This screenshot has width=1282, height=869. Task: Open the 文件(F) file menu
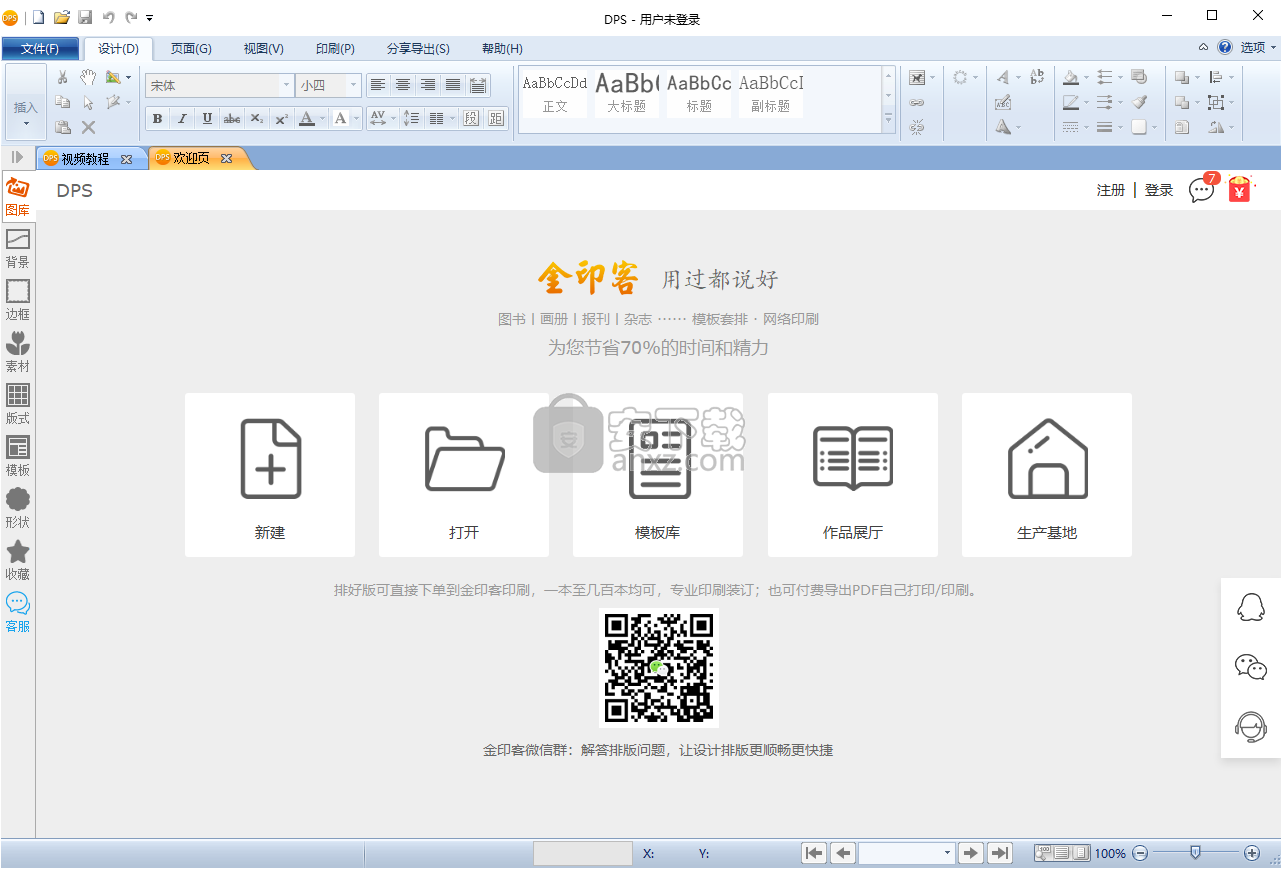click(x=40, y=49)
